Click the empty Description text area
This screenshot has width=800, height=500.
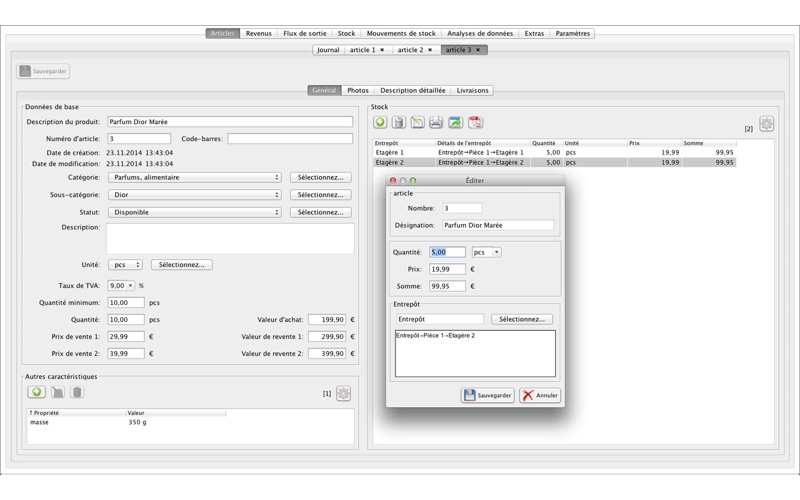point(230,239)
